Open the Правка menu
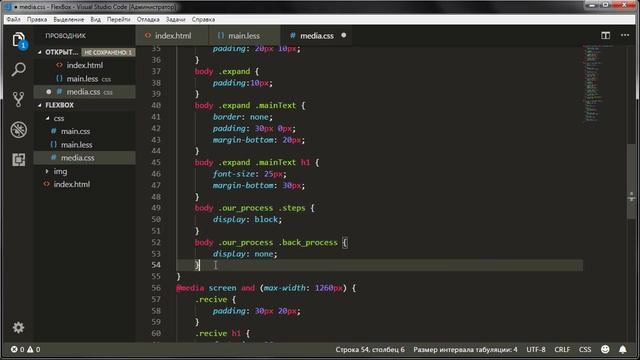 click(37, 19)
